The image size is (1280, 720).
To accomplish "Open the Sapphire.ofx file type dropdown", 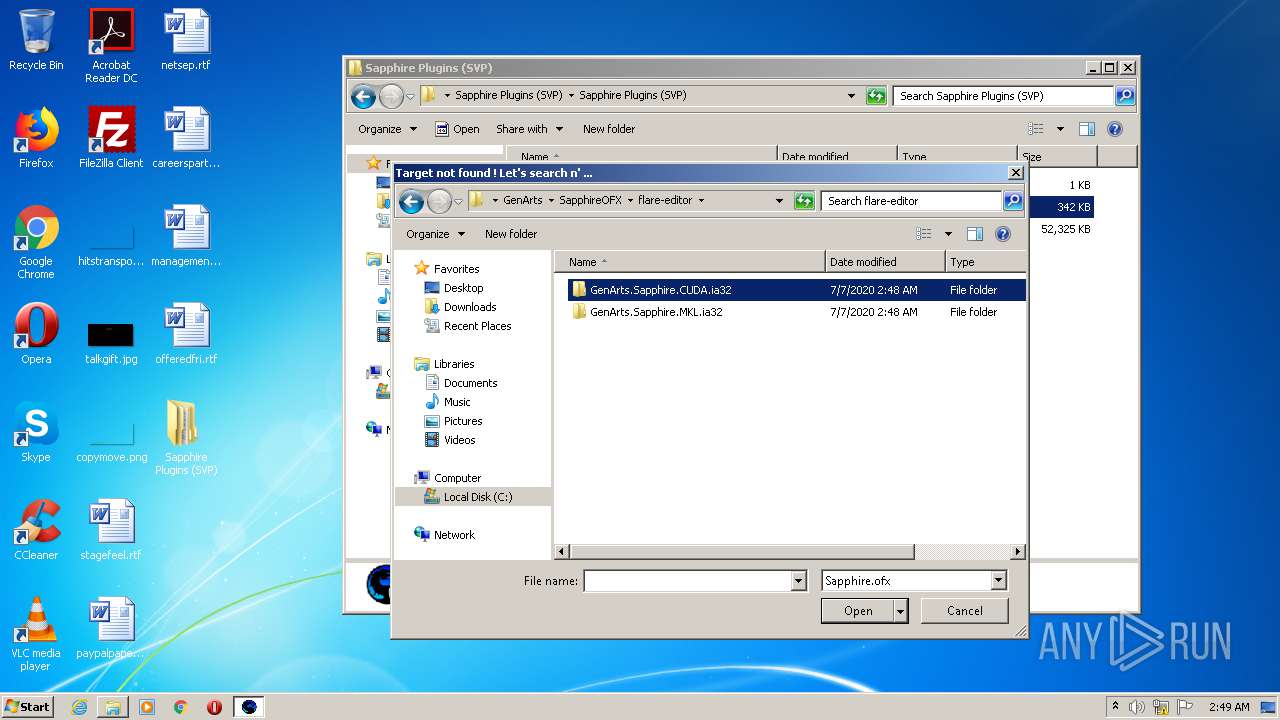I will [x=998, y=581].
